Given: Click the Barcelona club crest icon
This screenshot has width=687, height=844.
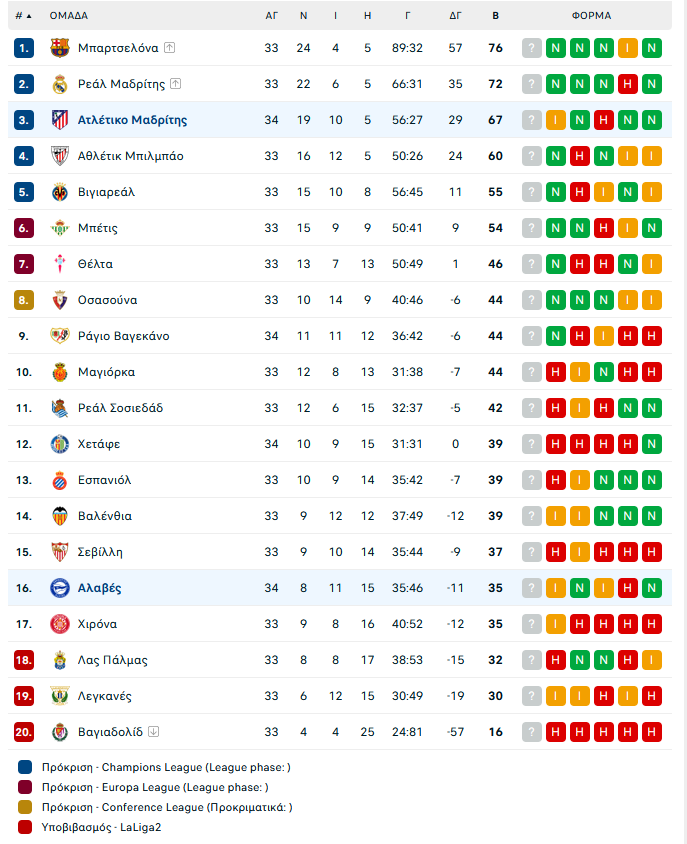Looking at the screenshot, I should coord(60,48).
